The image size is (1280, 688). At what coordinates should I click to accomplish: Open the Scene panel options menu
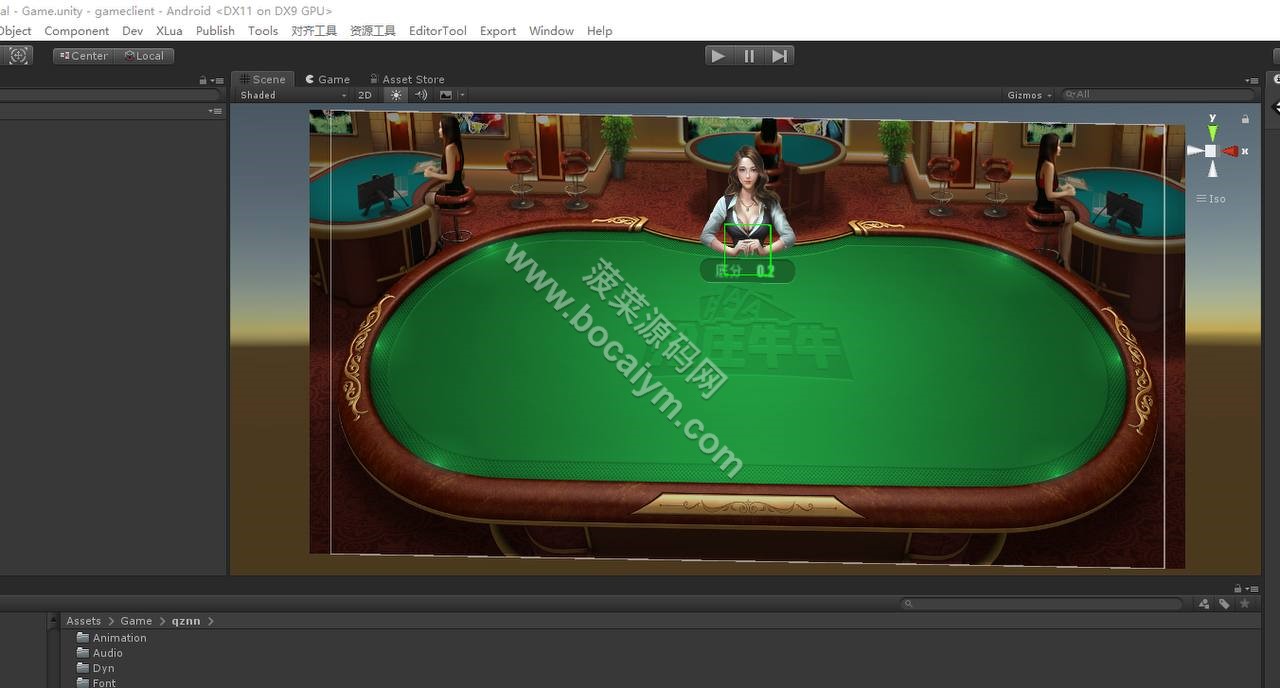coord(1252,80)
